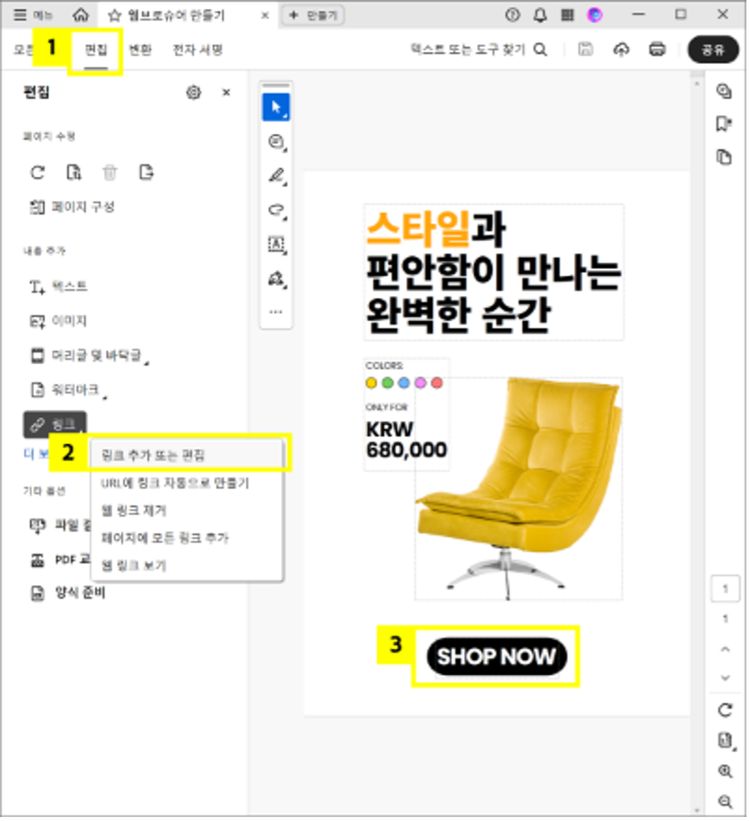Image resolution: width=750 pixels, height=821 pixels.
Task: Close the 편집 side panel
Action: click(x=226, y=93)
